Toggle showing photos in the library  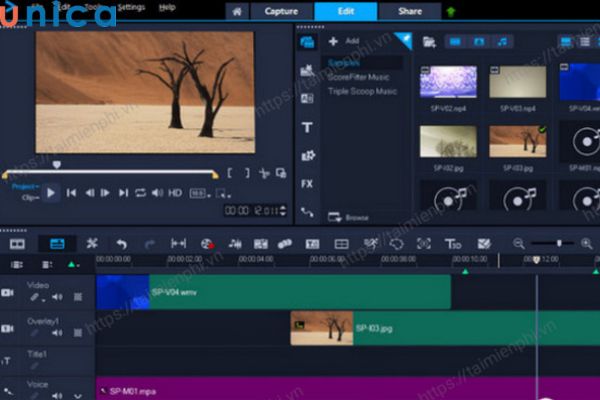tap(479, 42)
